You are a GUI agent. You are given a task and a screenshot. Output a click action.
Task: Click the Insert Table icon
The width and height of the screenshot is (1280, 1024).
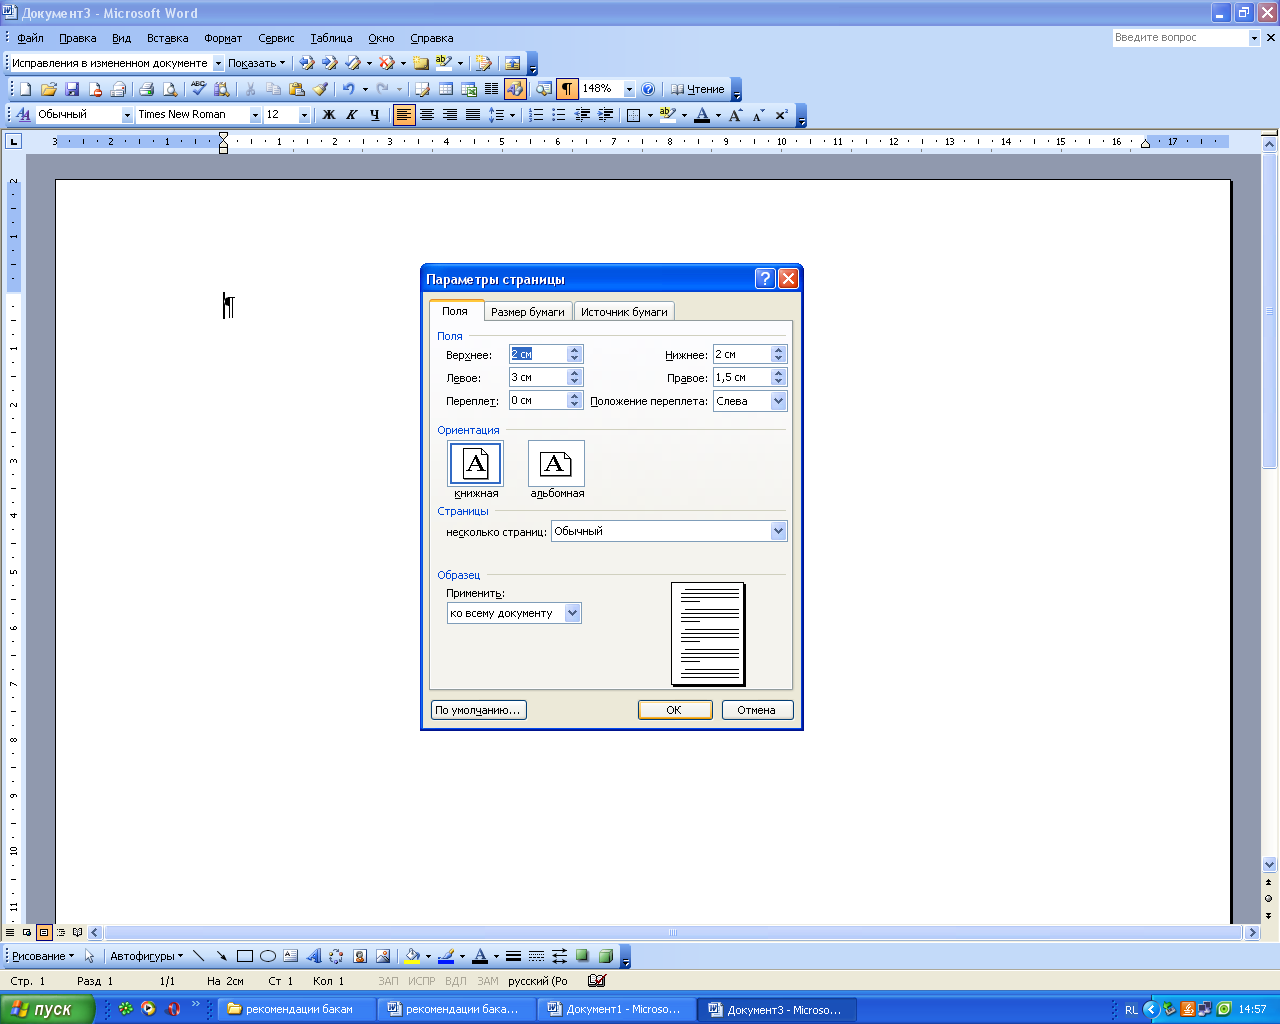coord(446,89)
